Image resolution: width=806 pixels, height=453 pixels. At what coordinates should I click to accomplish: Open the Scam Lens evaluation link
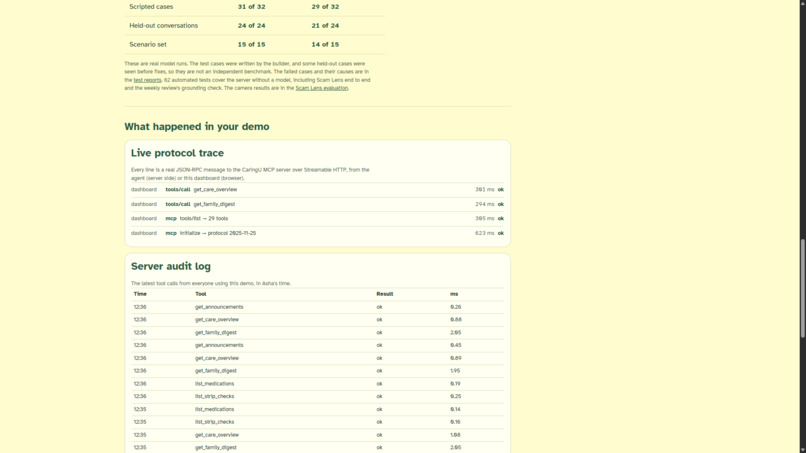point(321,88)
